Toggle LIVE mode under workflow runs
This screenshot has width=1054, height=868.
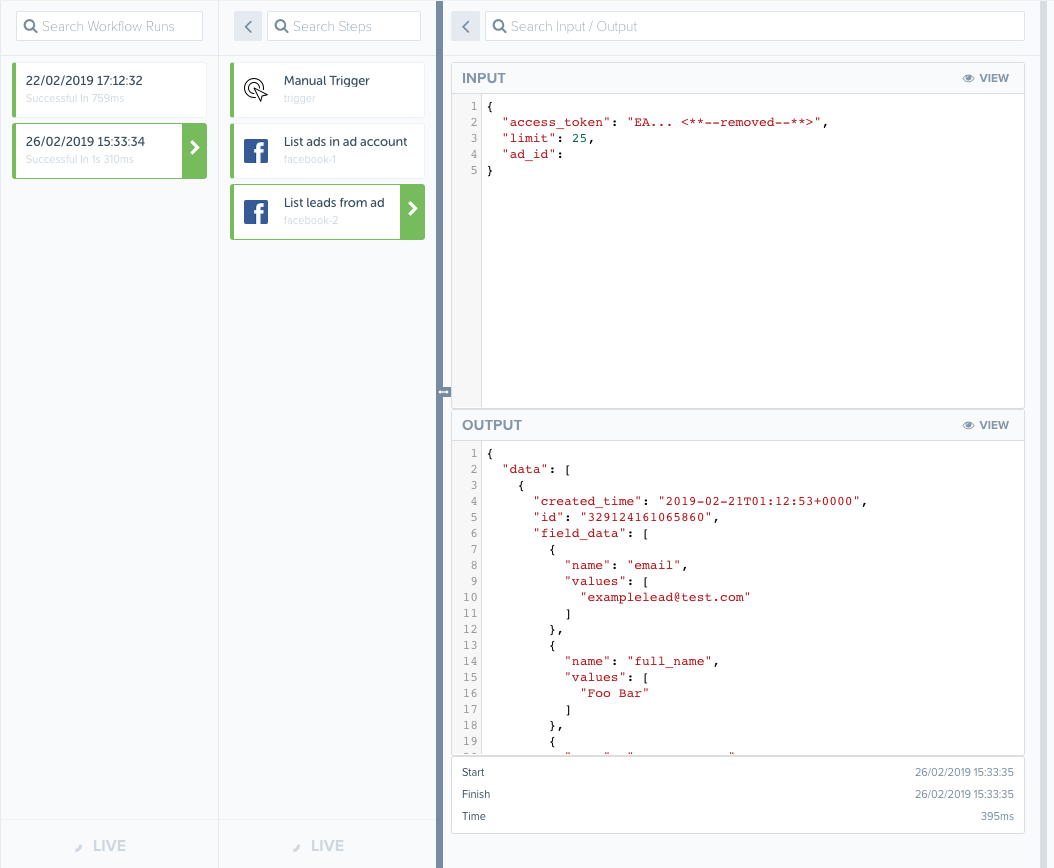pyautogui.click(x=100, y=846)
